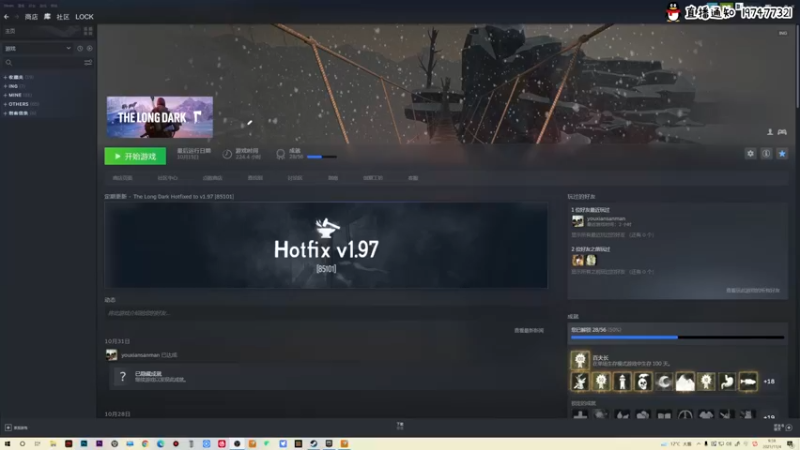800x450 pixels.
Task: Open File Explorer in the taskbar
Action: [x=53, y=444]
